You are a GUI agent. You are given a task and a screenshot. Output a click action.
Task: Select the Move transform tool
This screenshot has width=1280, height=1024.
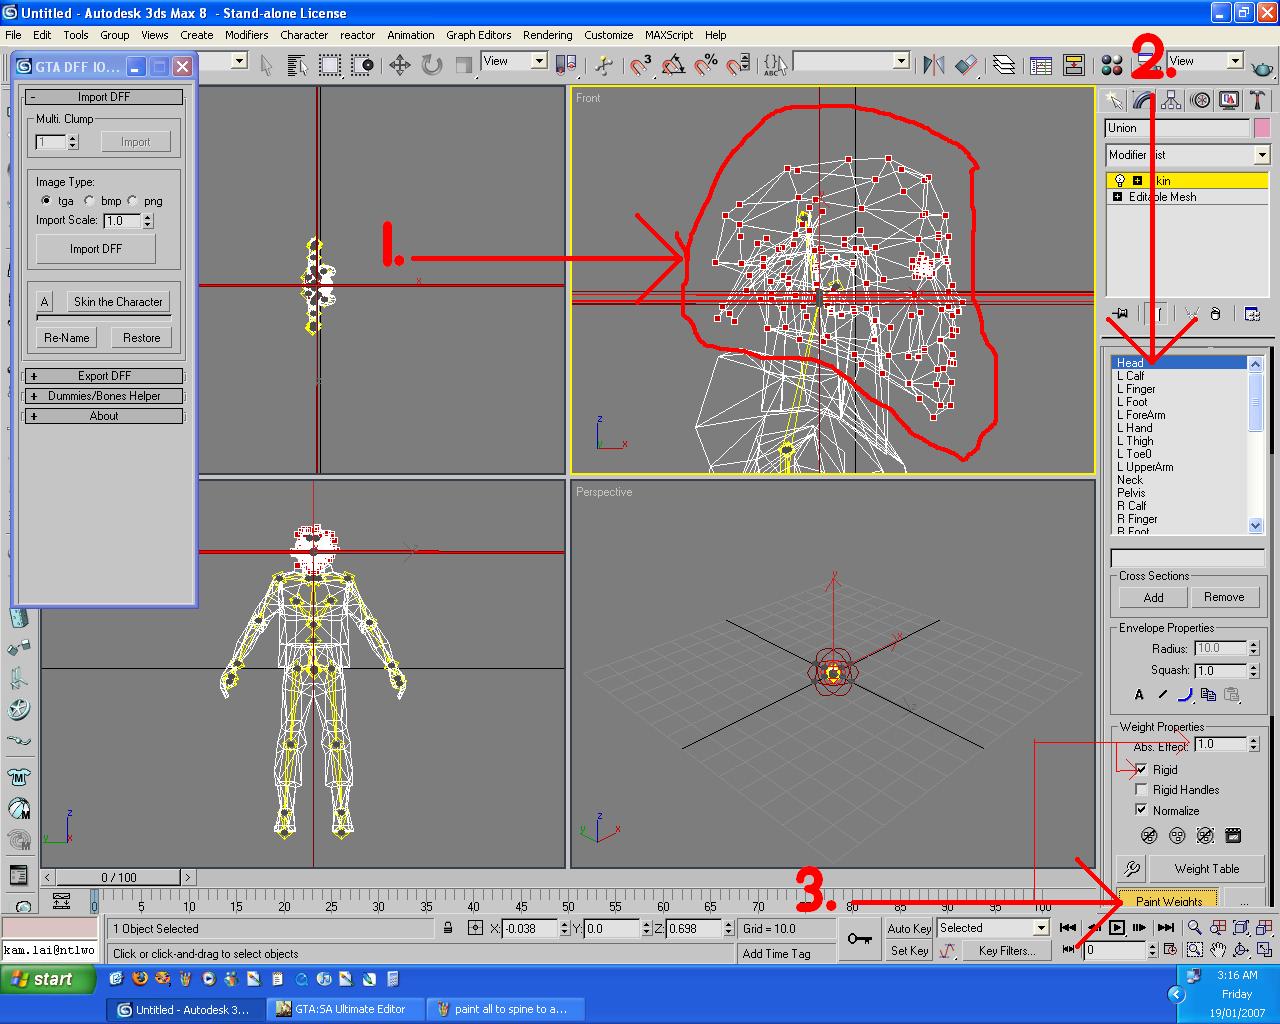(399, 66)
